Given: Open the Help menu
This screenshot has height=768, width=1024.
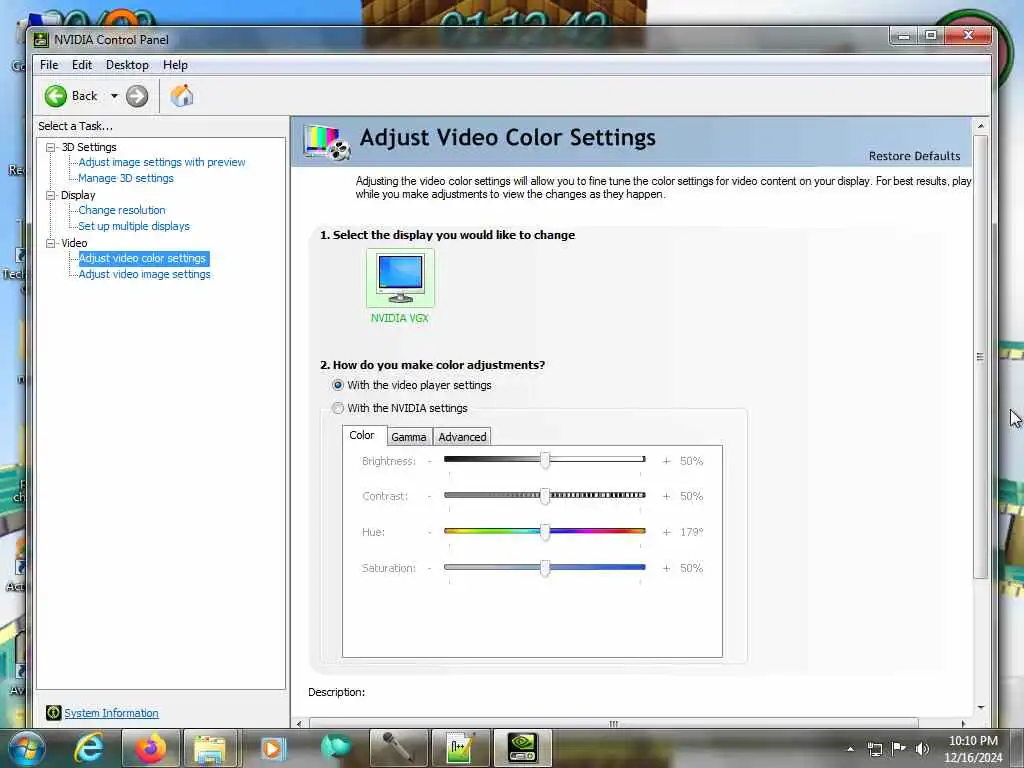Looking at the screenshot, I should (x=175, y=65).
